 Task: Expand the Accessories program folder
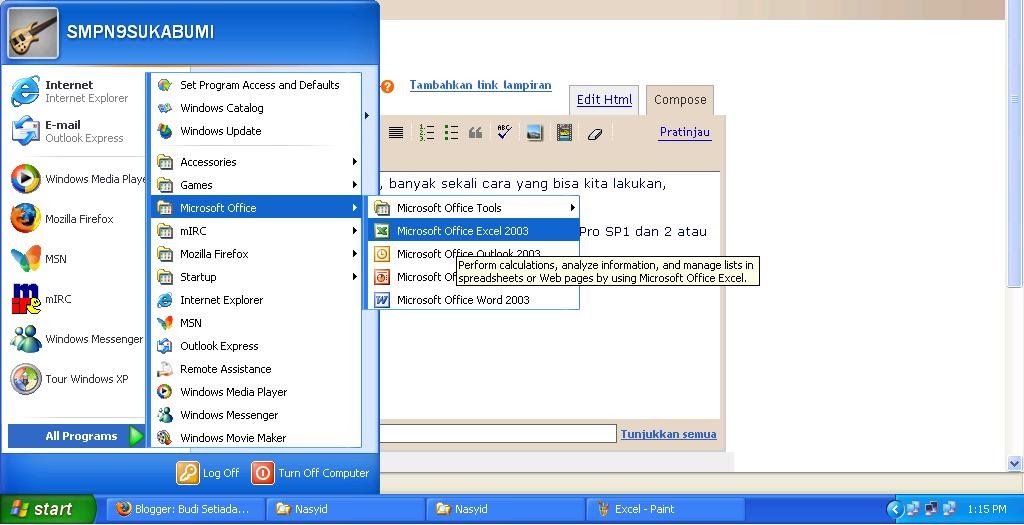point(256,162)
